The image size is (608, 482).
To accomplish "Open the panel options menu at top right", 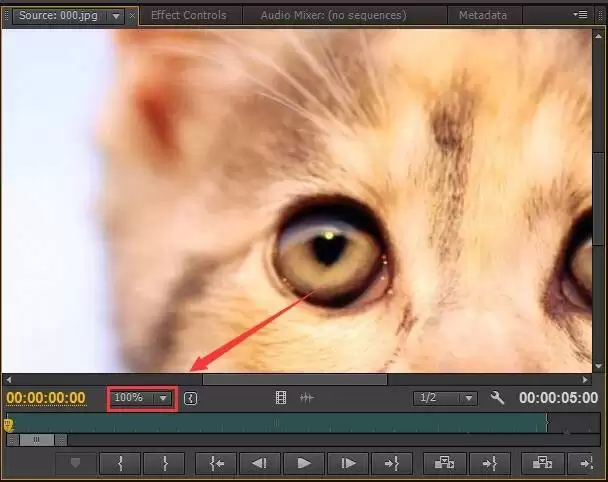I will 581,15.
